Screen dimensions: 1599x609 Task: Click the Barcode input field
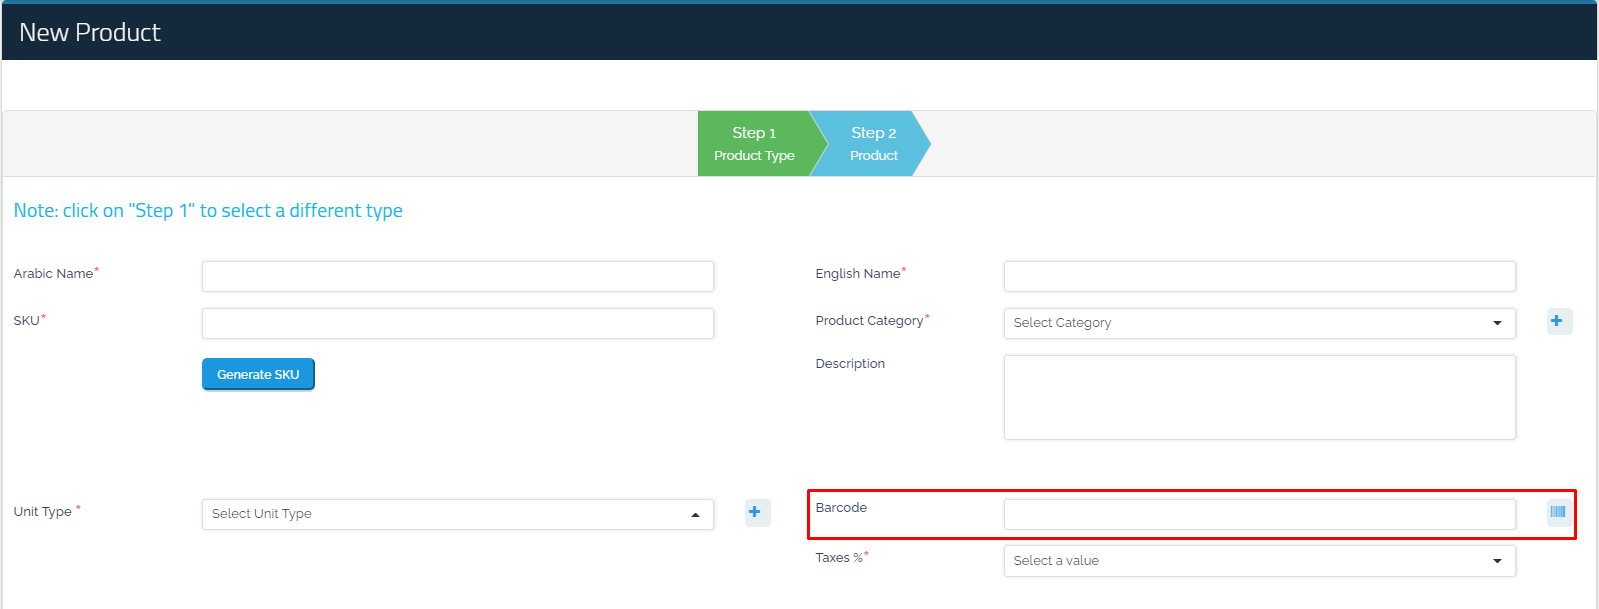click(x=1258, y=514)
